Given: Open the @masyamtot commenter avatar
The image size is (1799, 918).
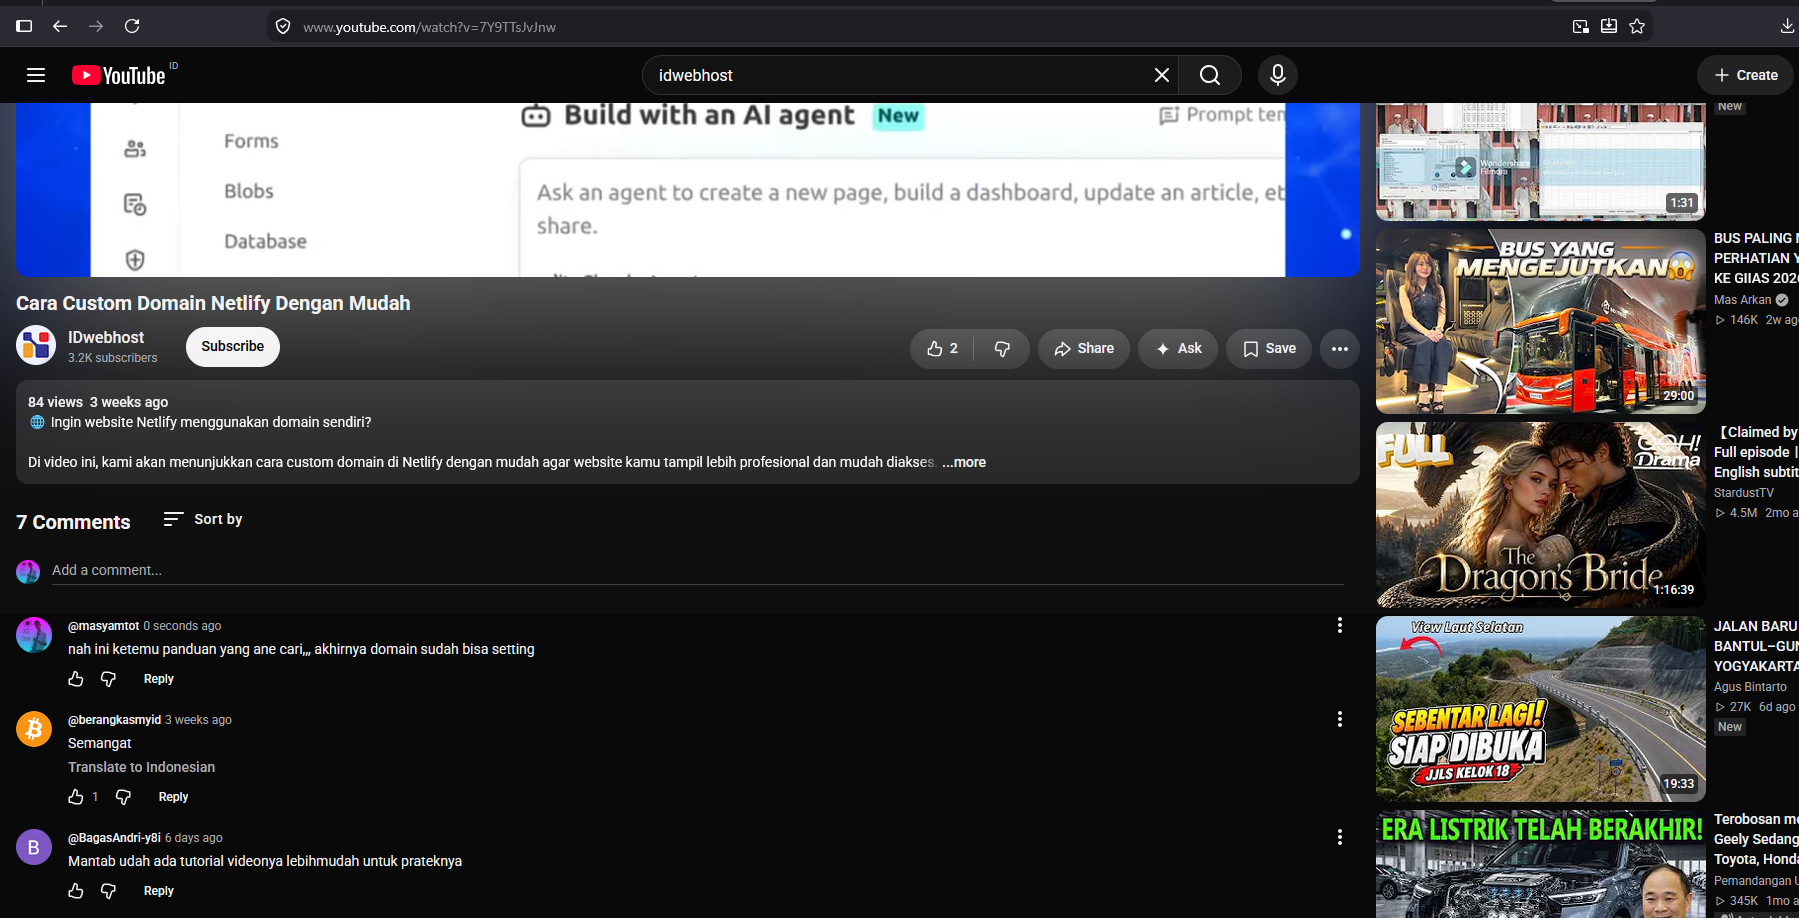Looking at the screenshot, I should click(34, 635).
